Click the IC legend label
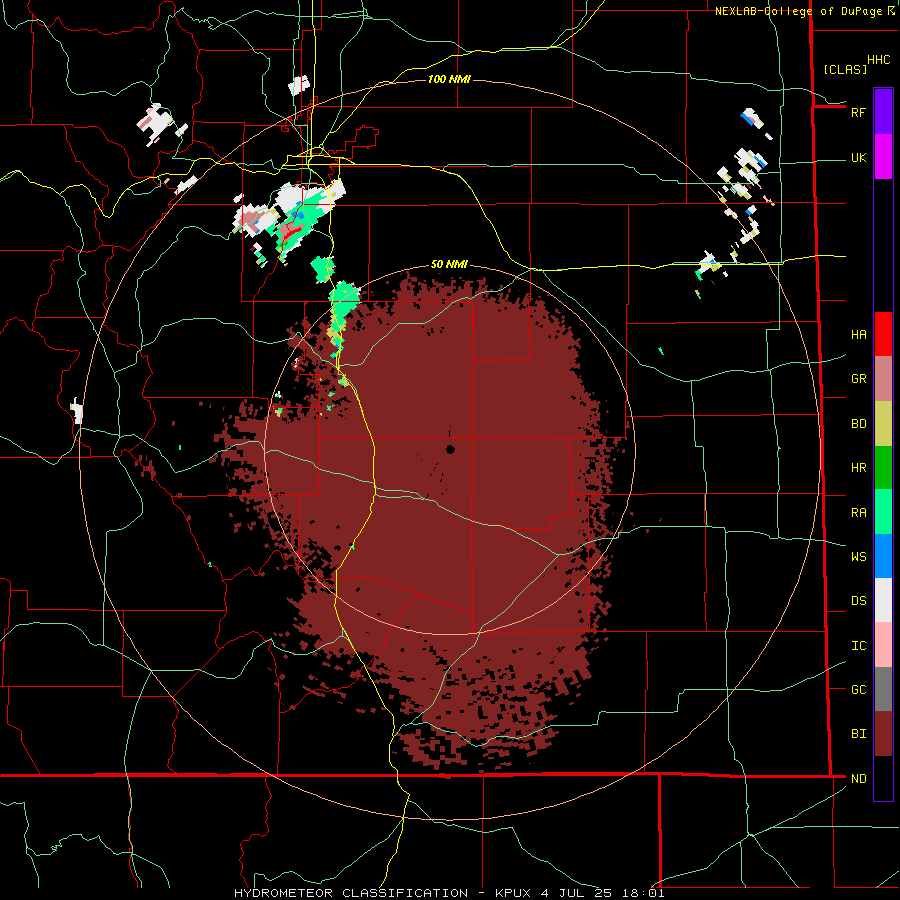 tap(858, 646)
